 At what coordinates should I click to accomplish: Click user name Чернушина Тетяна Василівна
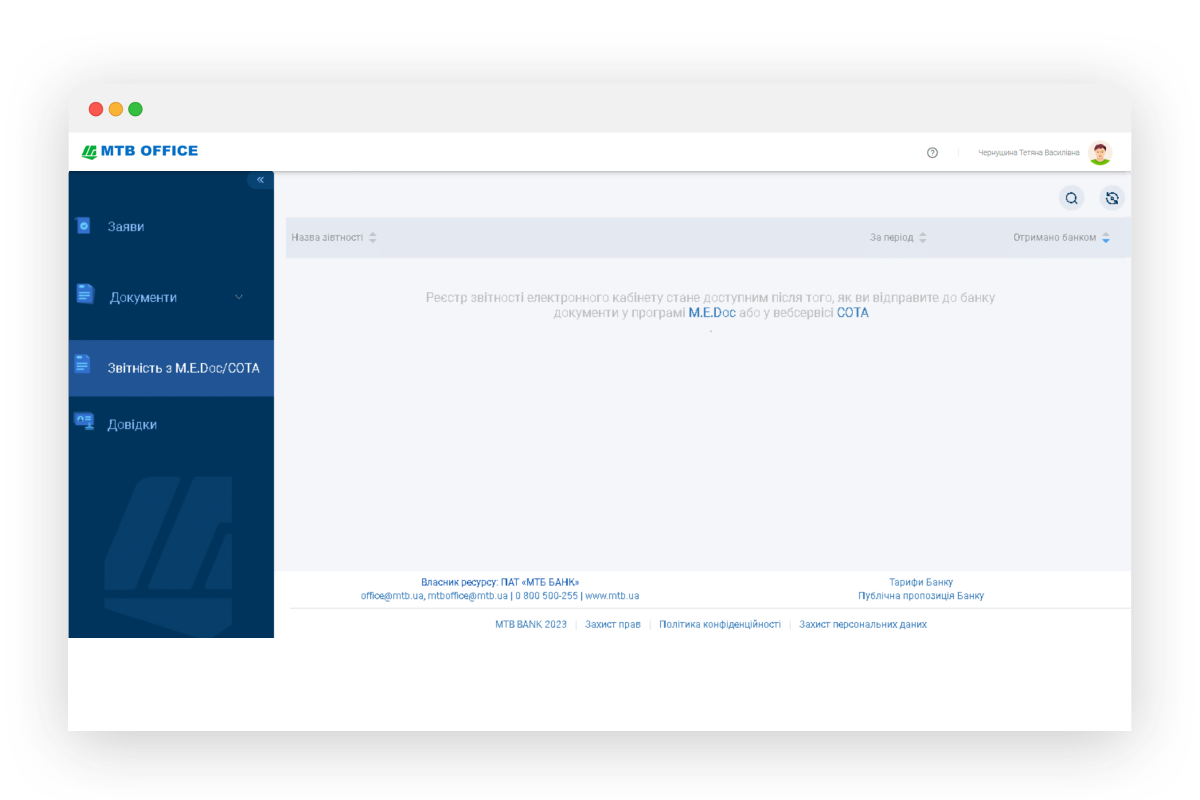[x=1028, y=153]
